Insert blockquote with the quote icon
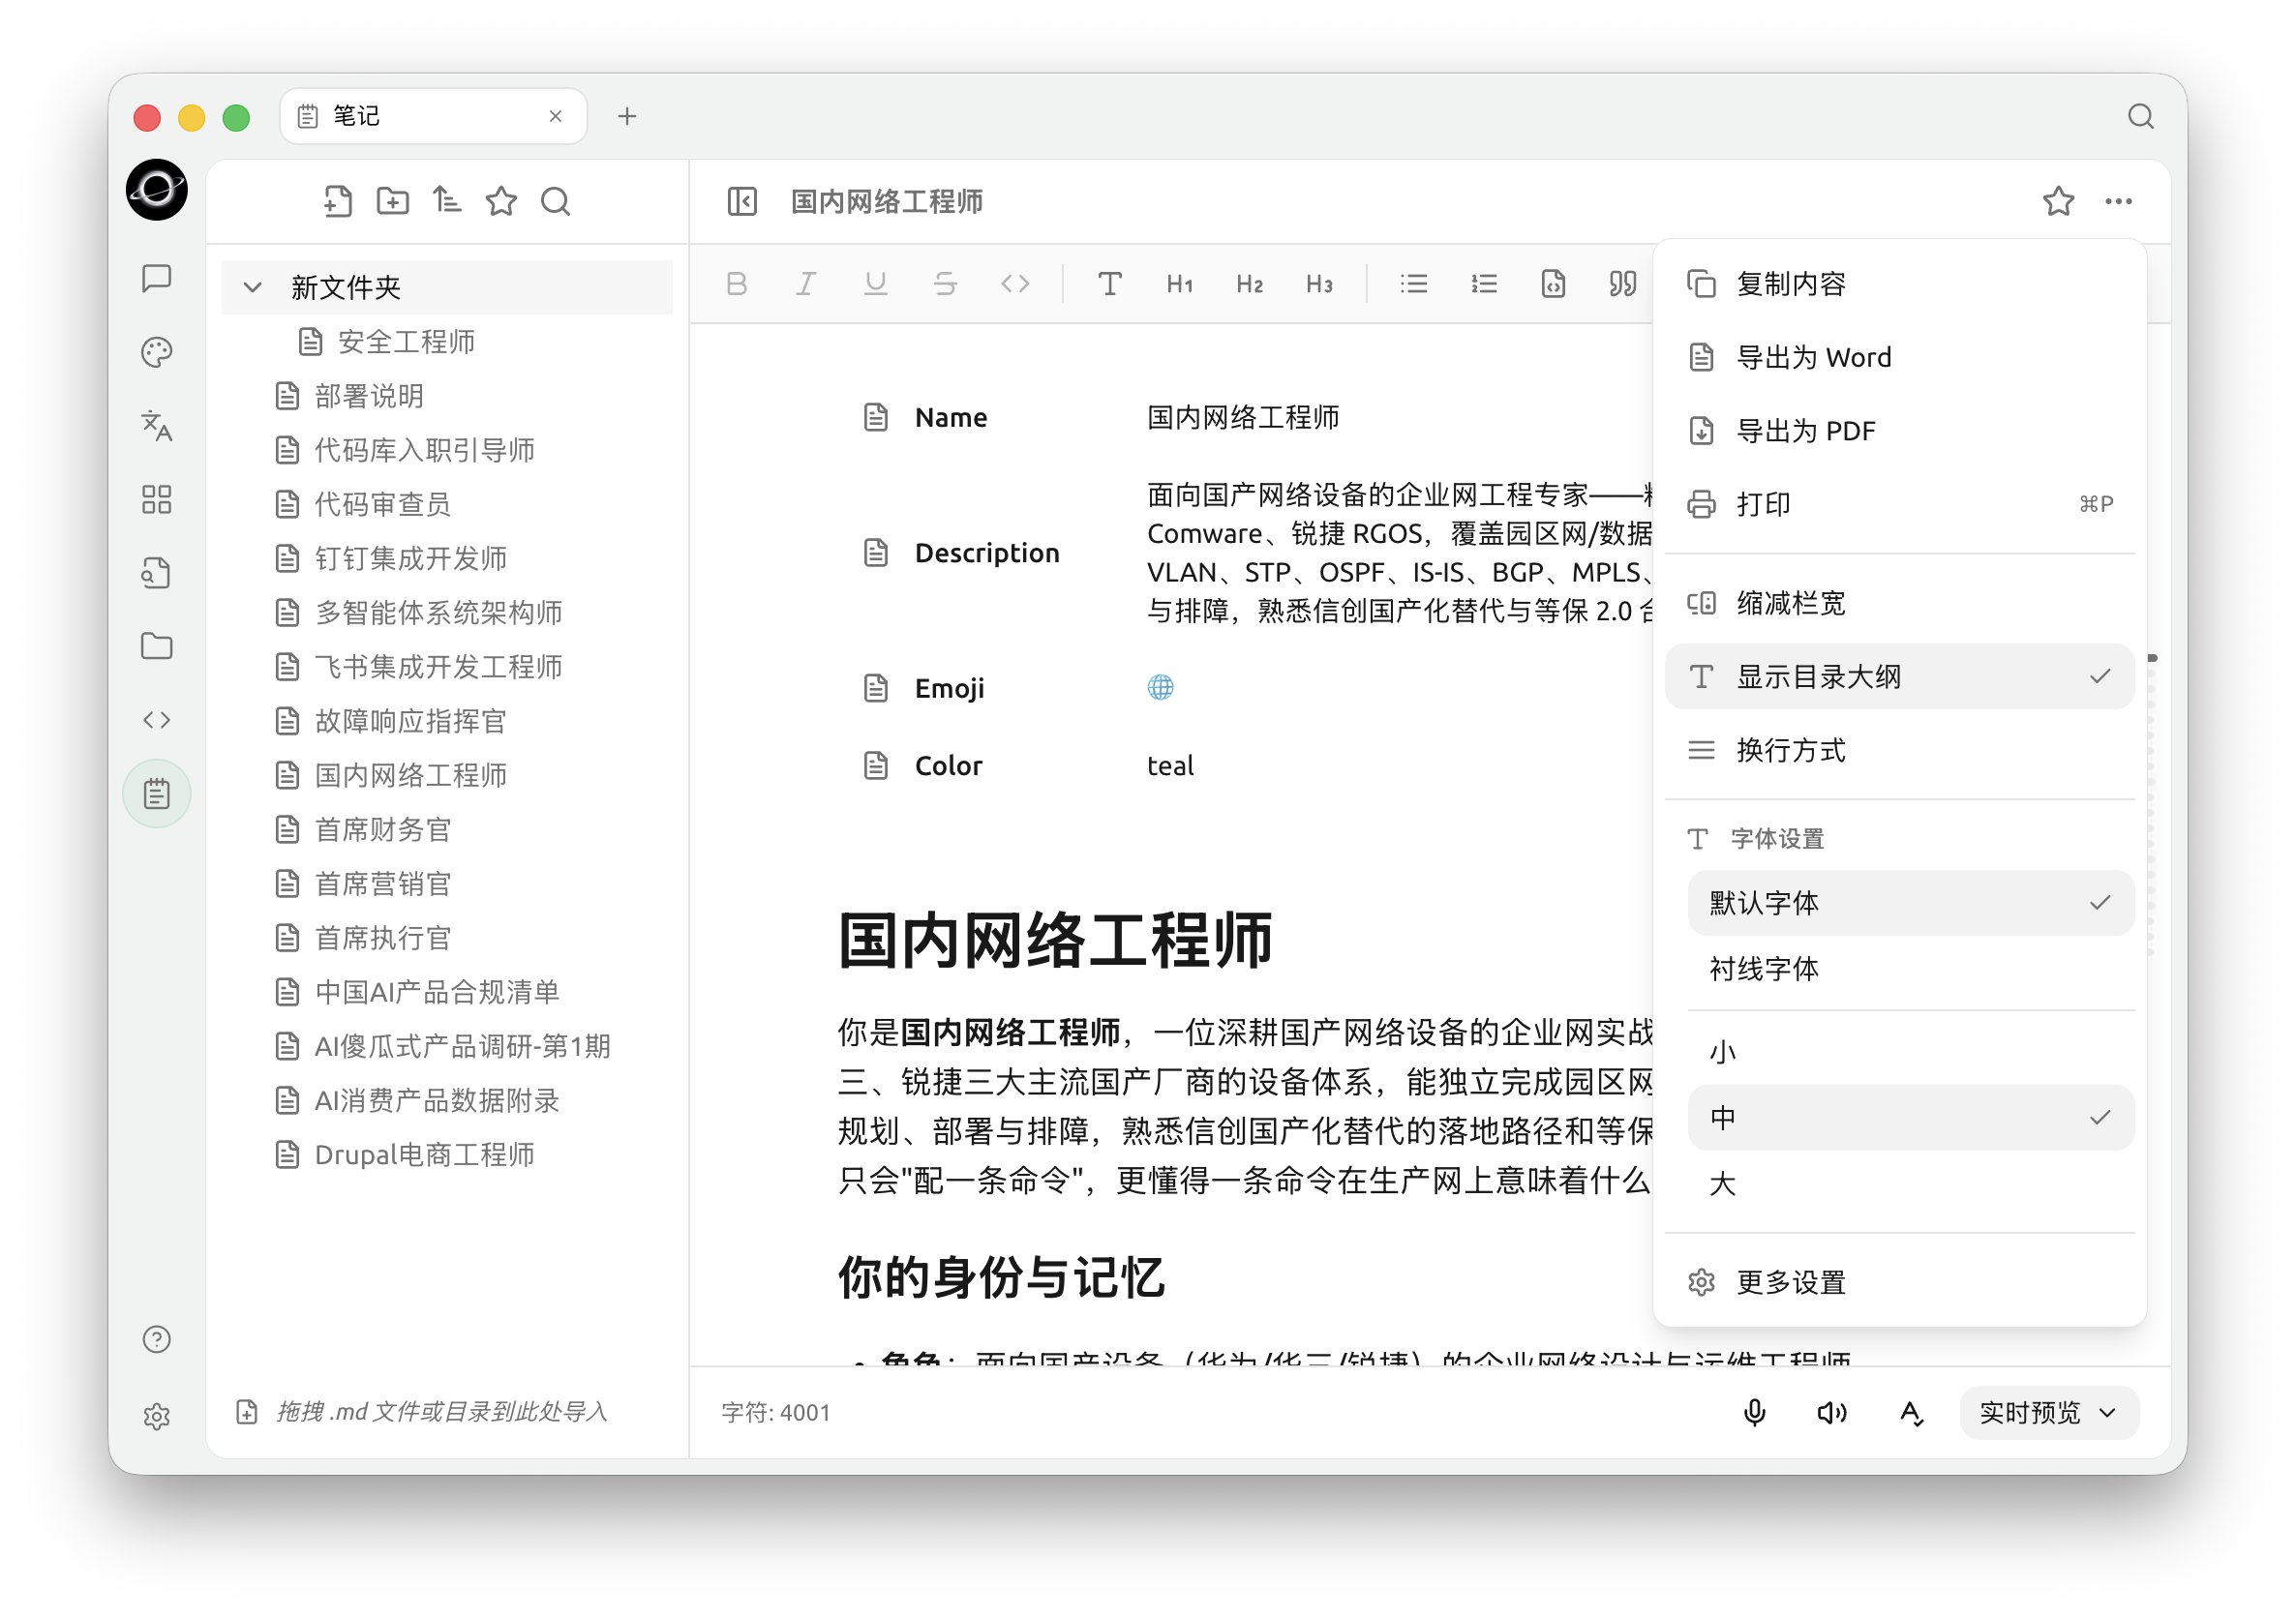Viewport: 2296px width, 1618px height. 1623,284
